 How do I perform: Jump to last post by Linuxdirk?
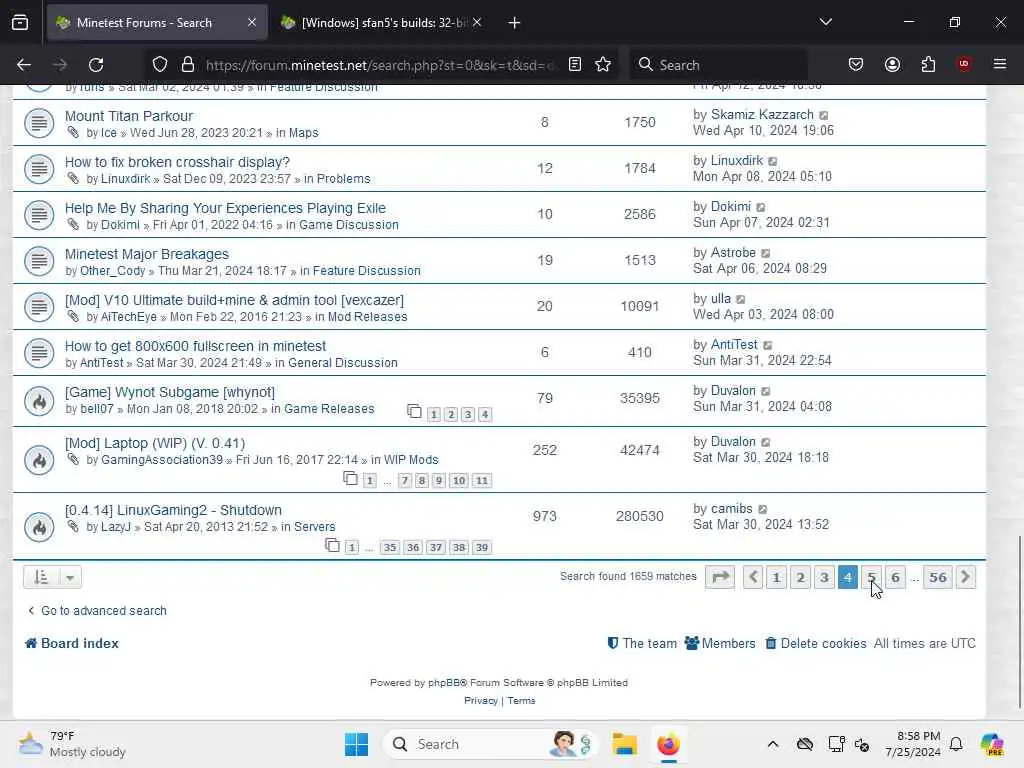click(x=773, y=161)
